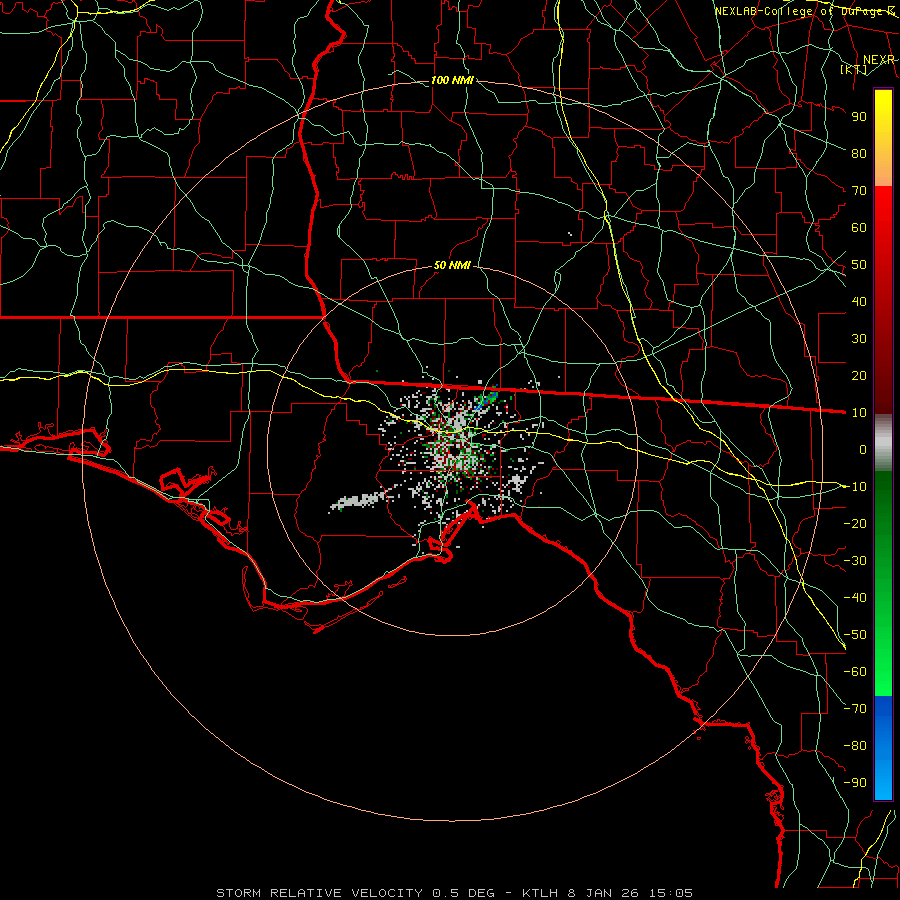Select the 80 value on the velocity scale

pyautogui.click(x=859, y=153)
